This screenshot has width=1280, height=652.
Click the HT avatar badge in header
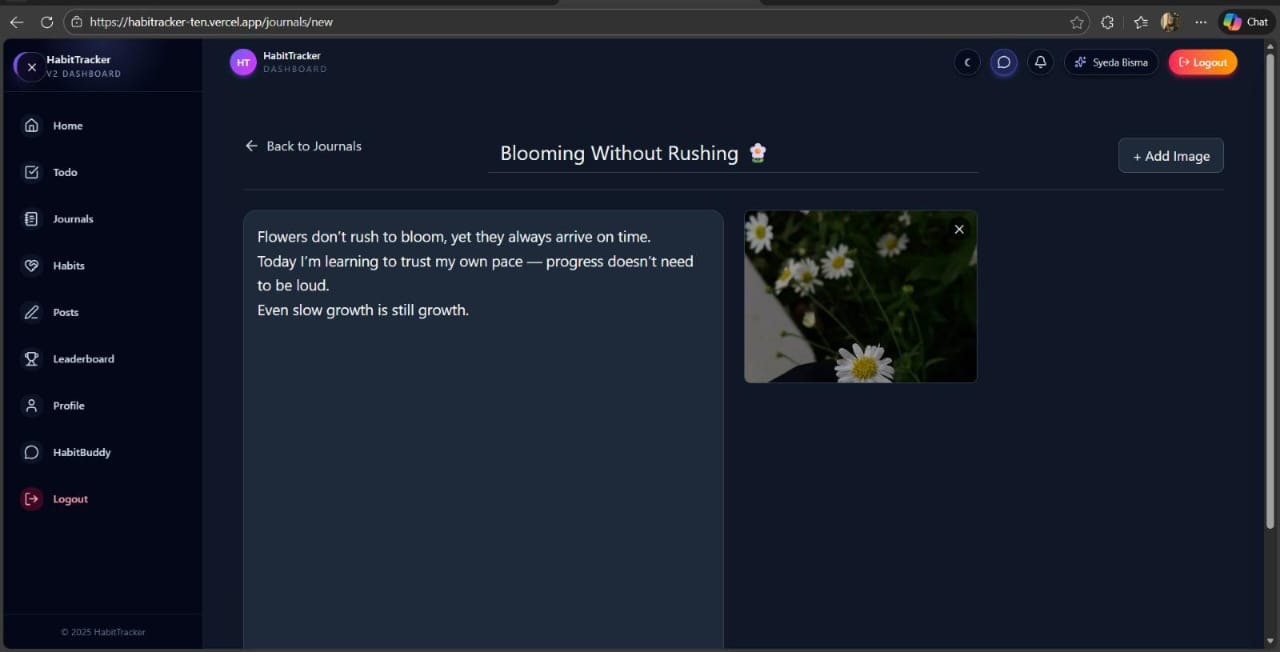click(243, 62)
